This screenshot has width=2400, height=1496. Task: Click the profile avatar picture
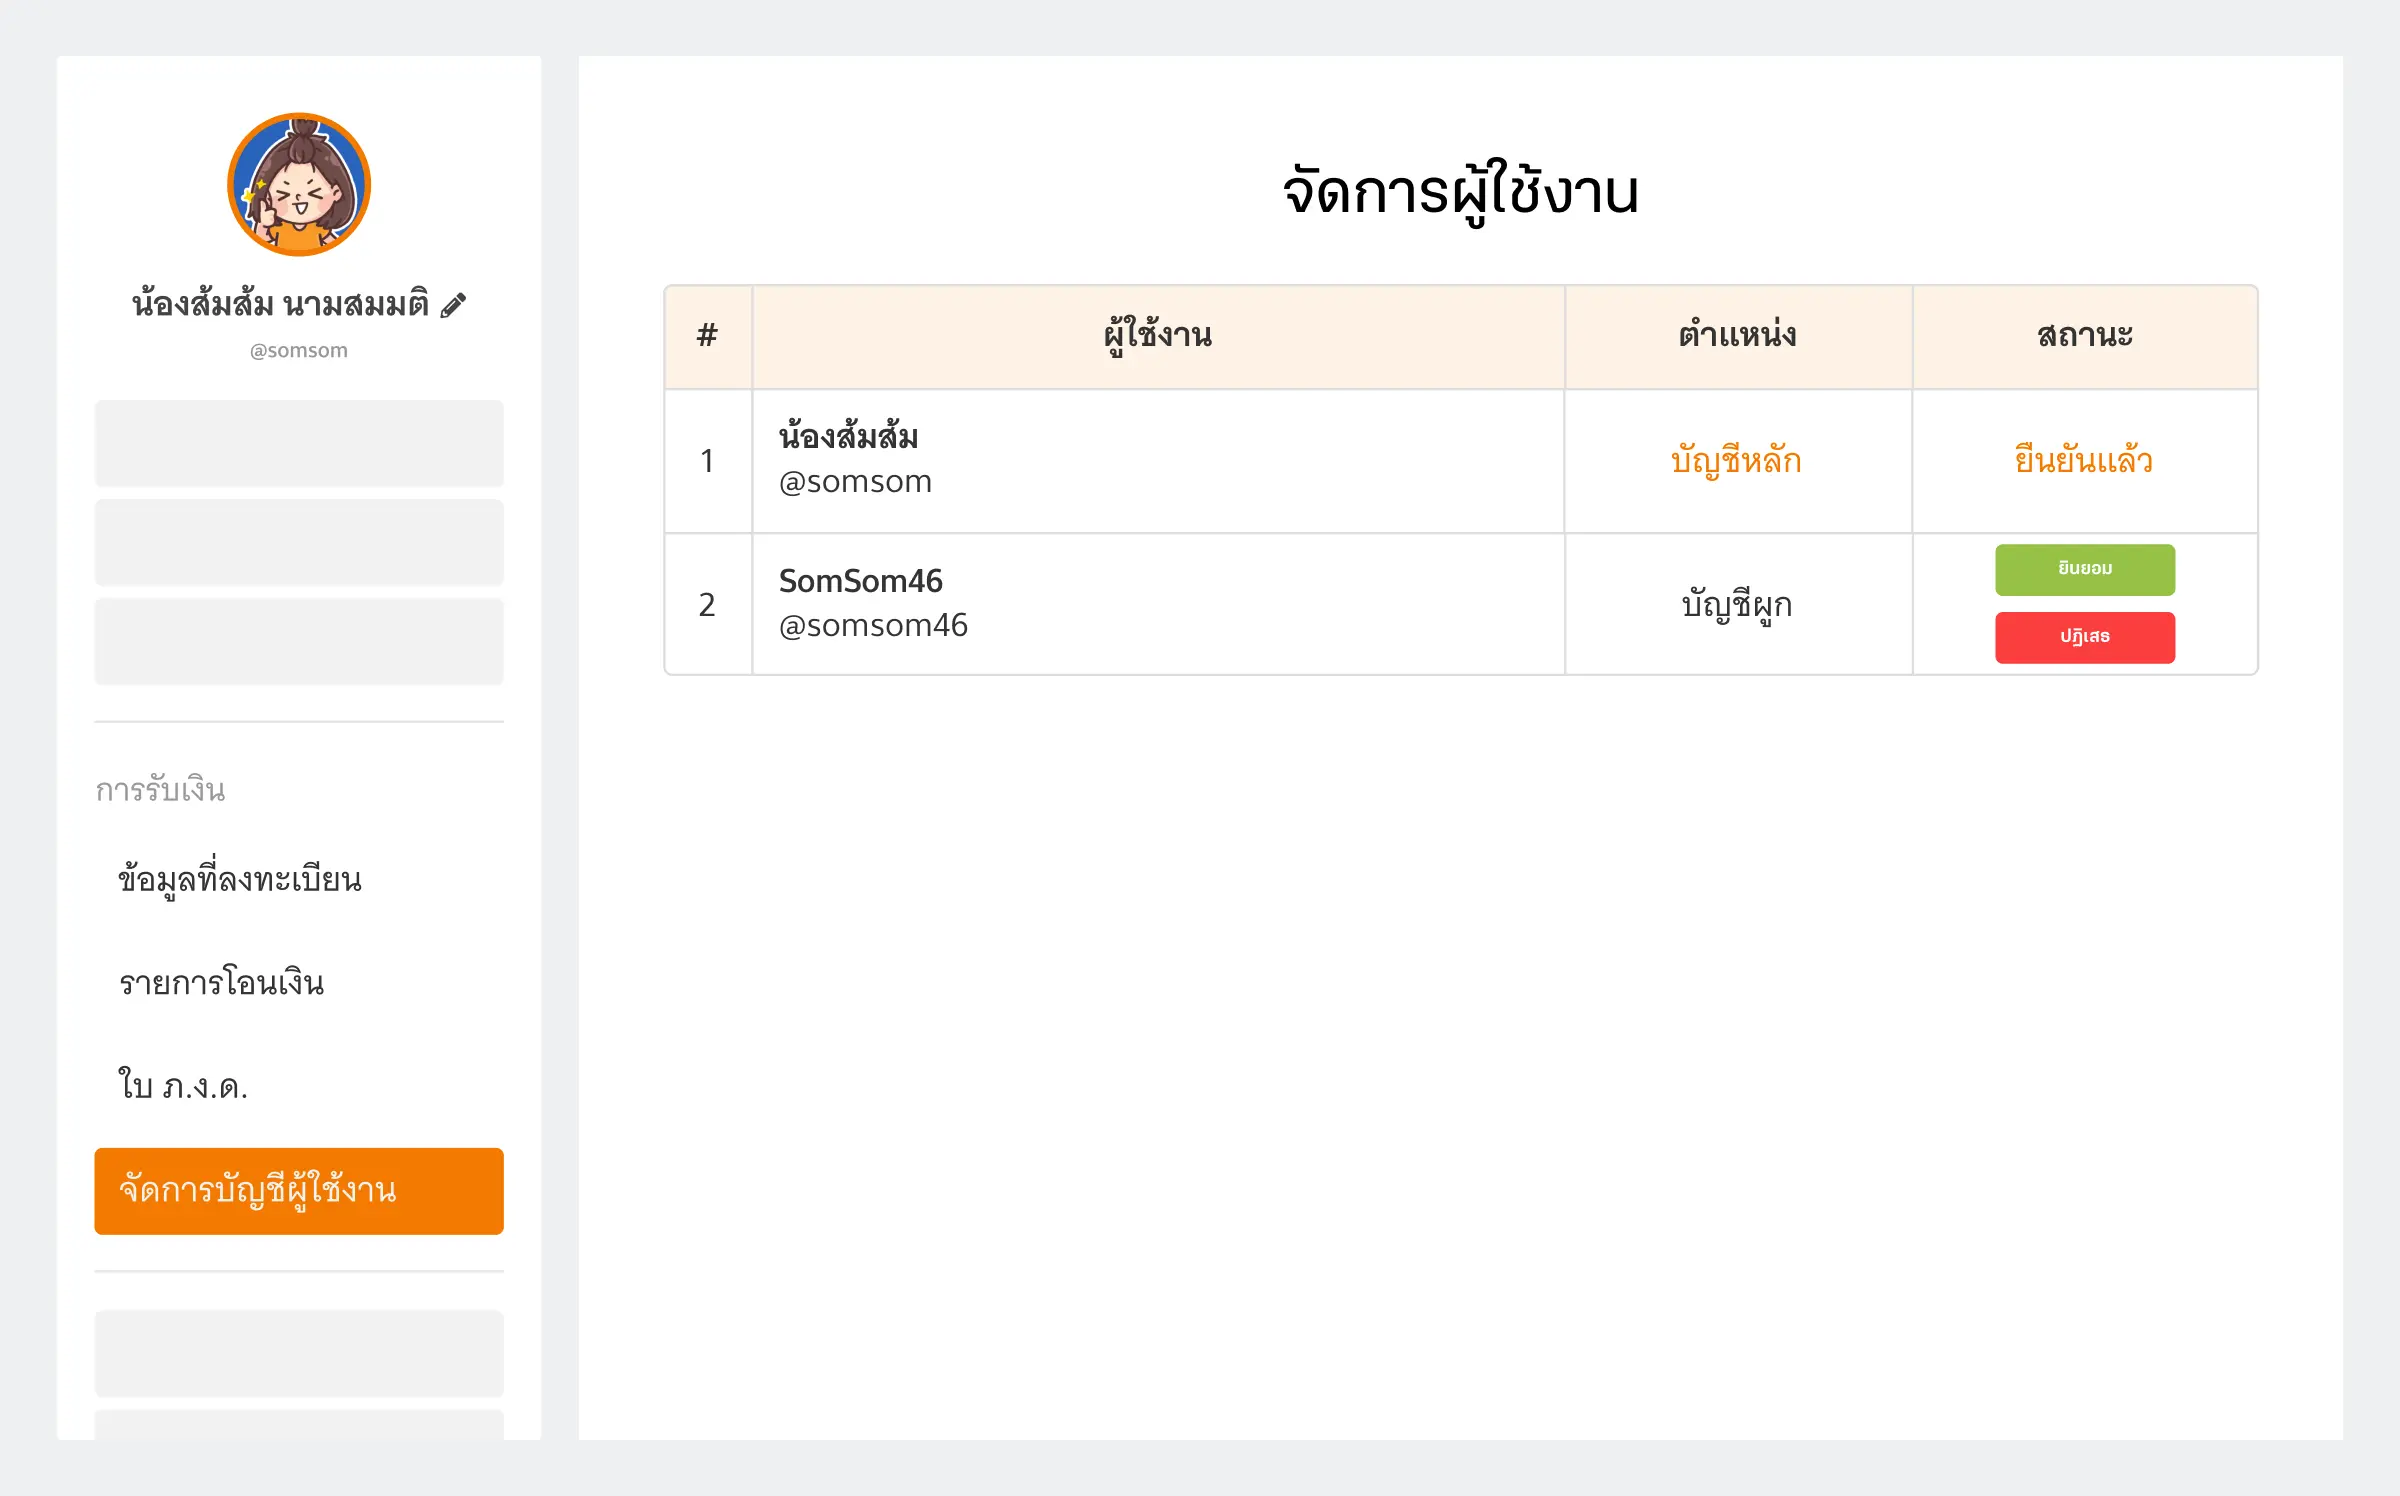299,185
